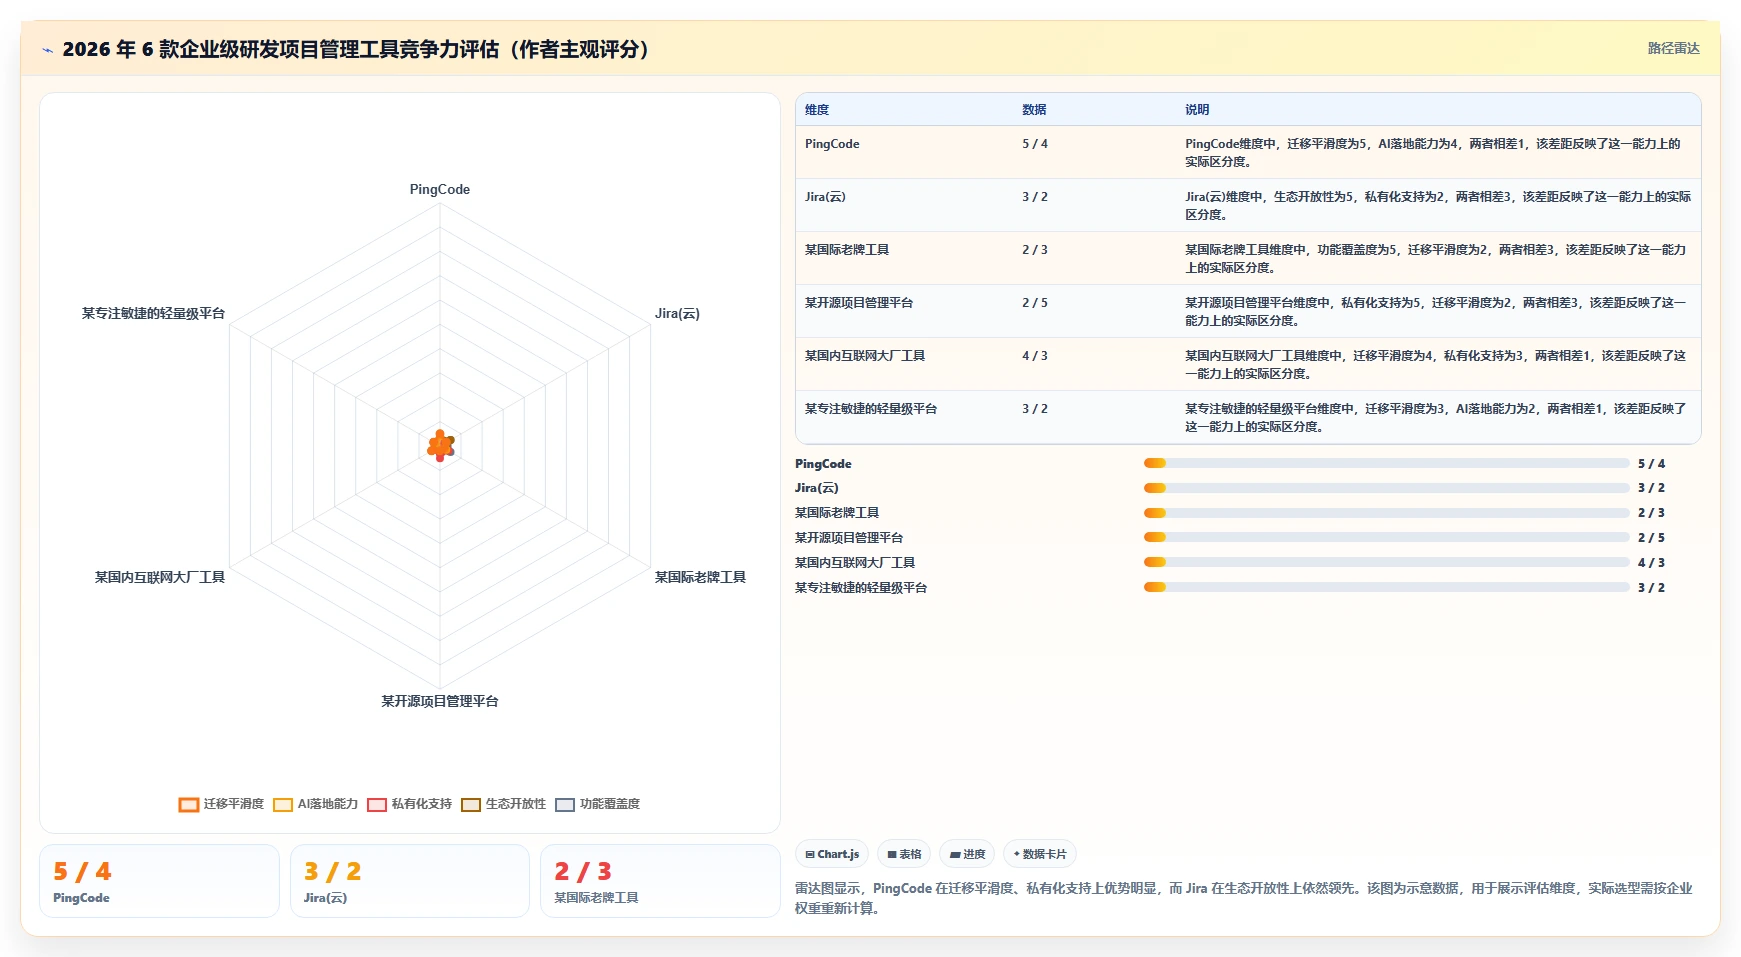Click the 某国际老牌工具 radar axis label
Viewport: 1741px width, 957px height.
pos(700,577)
